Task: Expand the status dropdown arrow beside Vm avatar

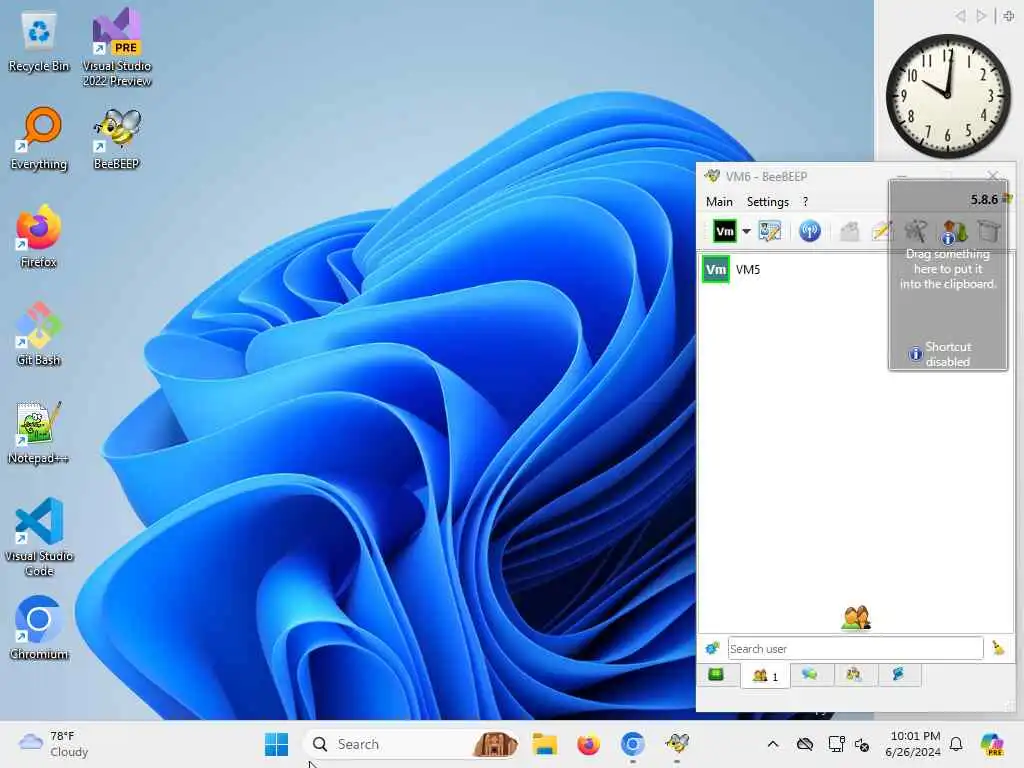Action: coord(746,231)
